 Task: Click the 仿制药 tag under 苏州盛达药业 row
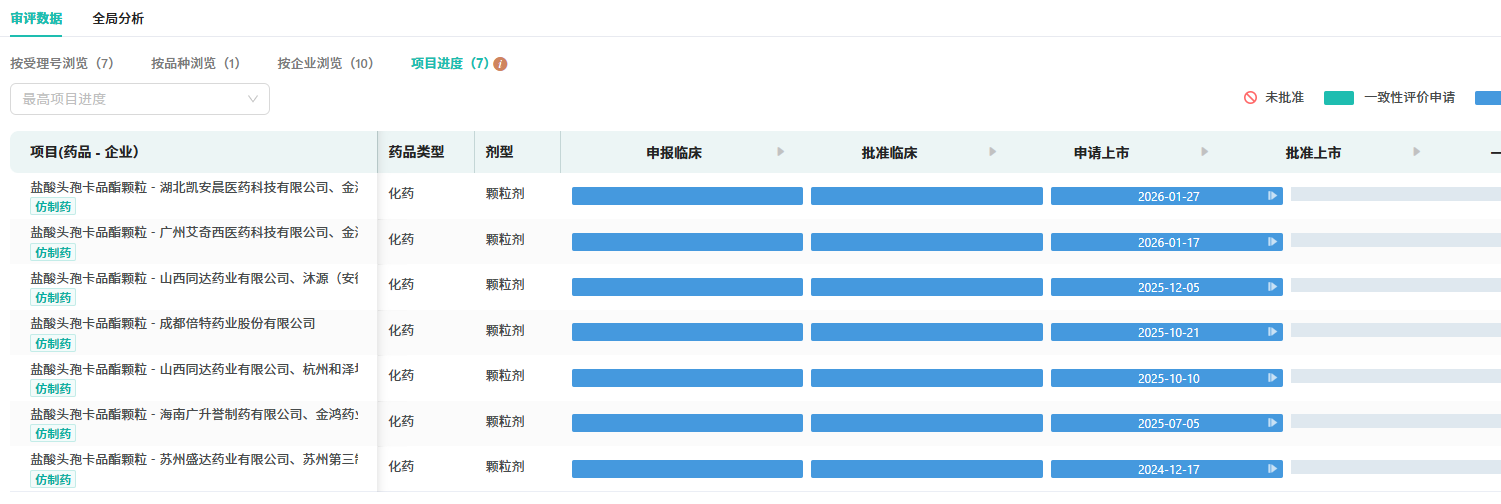tap(53, 480)
